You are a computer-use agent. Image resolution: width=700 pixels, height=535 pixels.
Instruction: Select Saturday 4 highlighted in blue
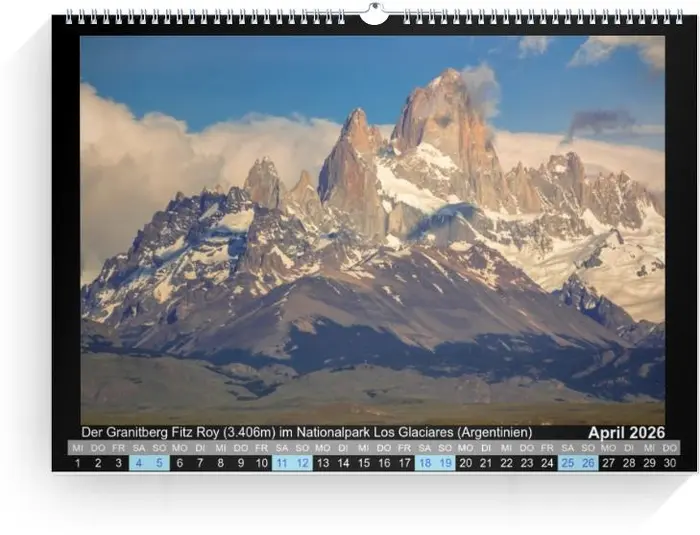pyautogui.click(x=139, y=463)
